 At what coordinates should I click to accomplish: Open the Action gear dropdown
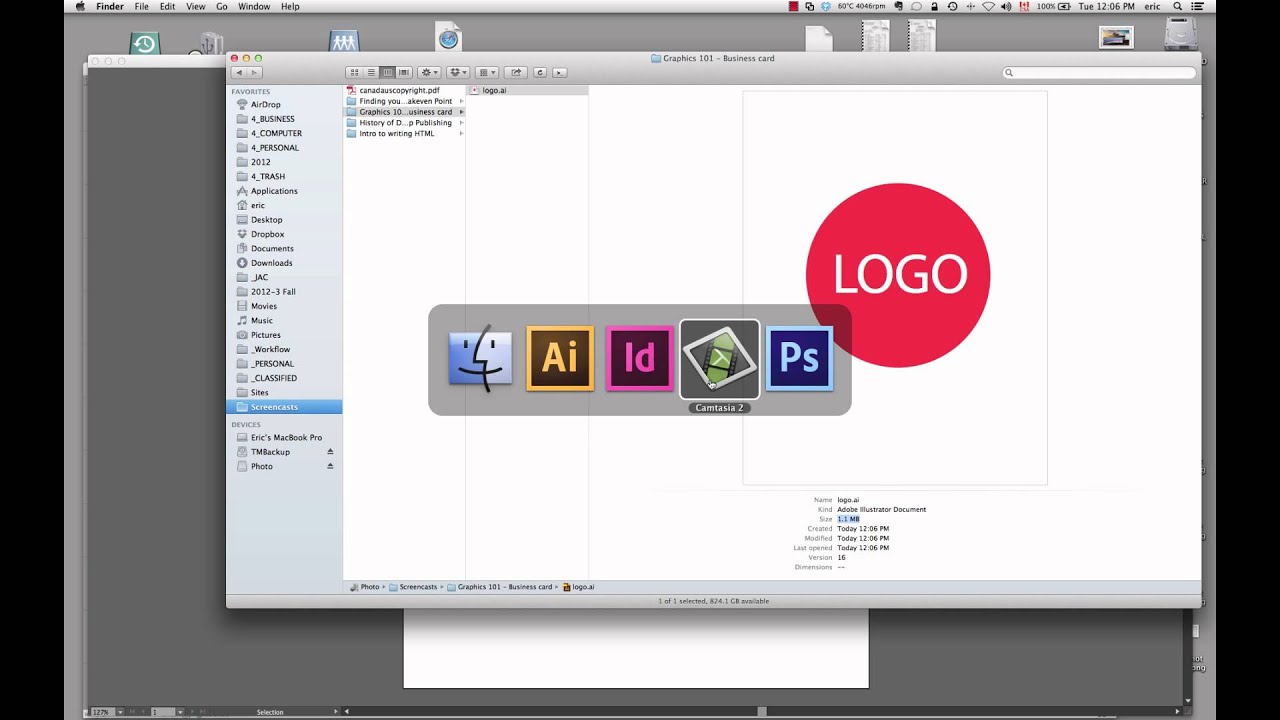(x=430, y=72)
